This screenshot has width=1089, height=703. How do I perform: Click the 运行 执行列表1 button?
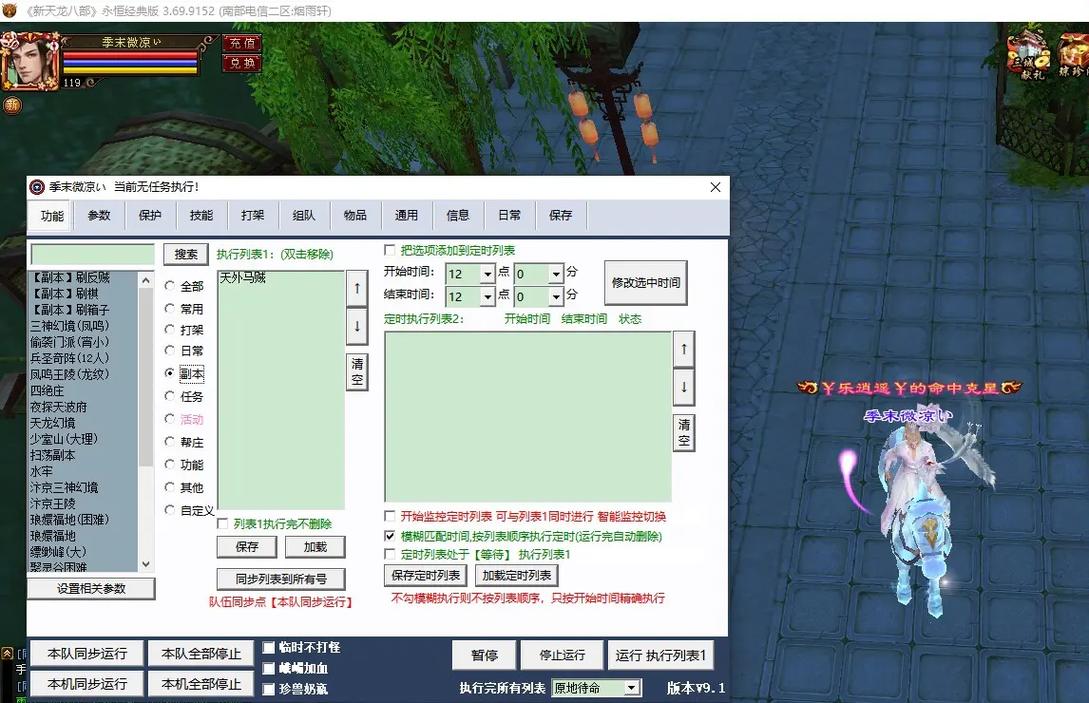pos(660,655)
